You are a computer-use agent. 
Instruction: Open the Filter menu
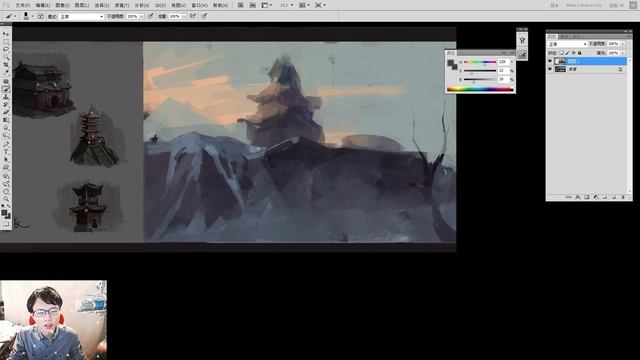[x=122, y=5]
